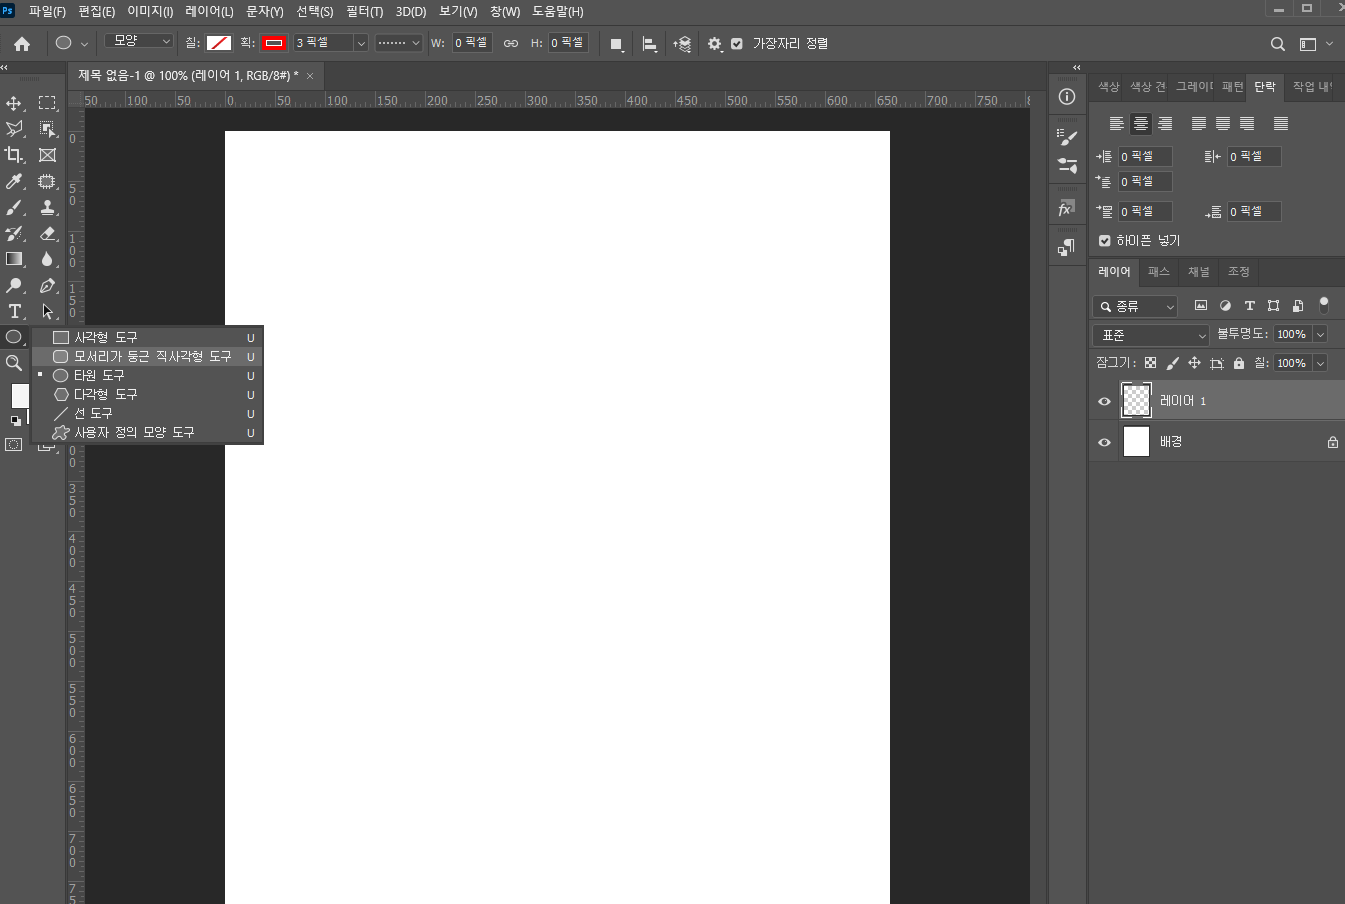Toggle layer filtering switch on/off
Viewport: 1345px width, 904px height.
click(1324, 305)
